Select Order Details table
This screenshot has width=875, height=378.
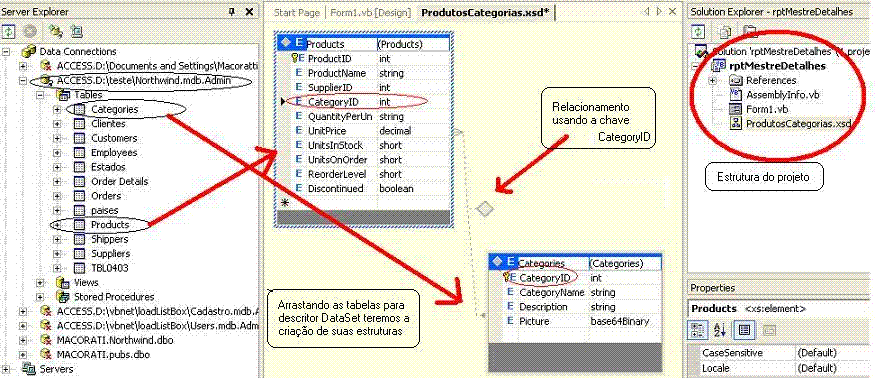pos(119,181)
